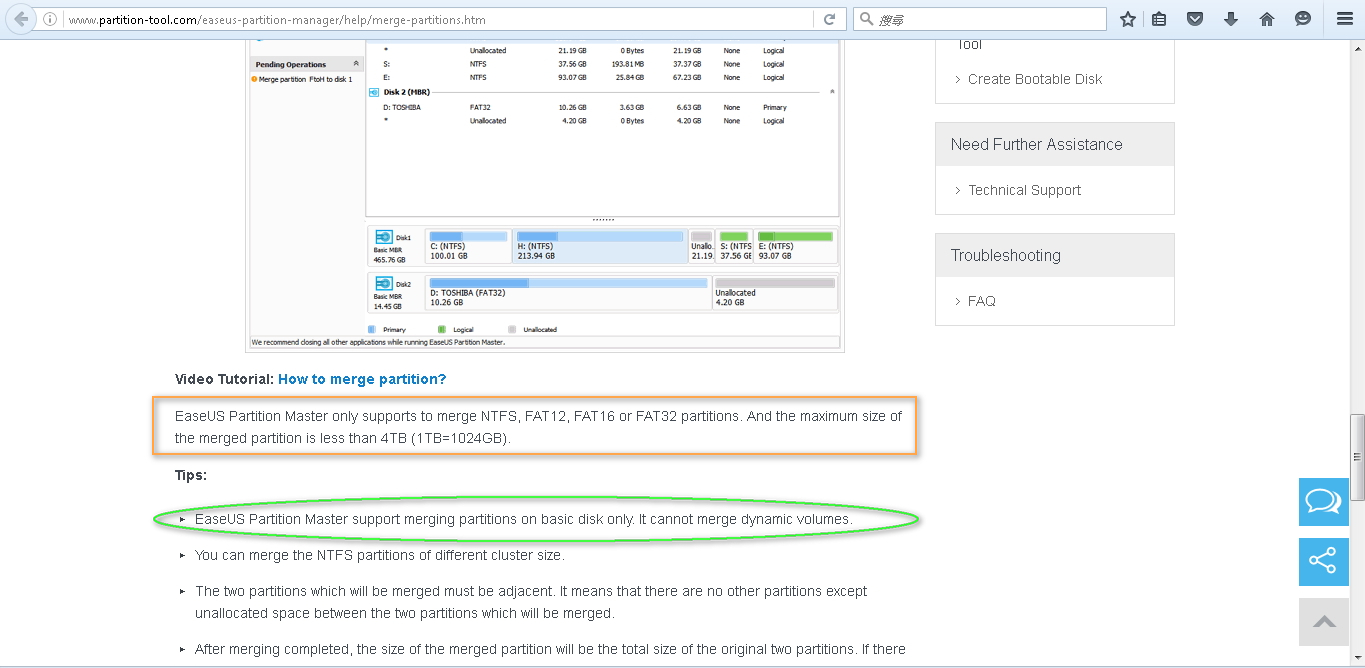The height and width of the screenshot is (668, 1365).
Task: Select the S: (NTFS) 37.56 GB partition block
Action: coord(735,246)
